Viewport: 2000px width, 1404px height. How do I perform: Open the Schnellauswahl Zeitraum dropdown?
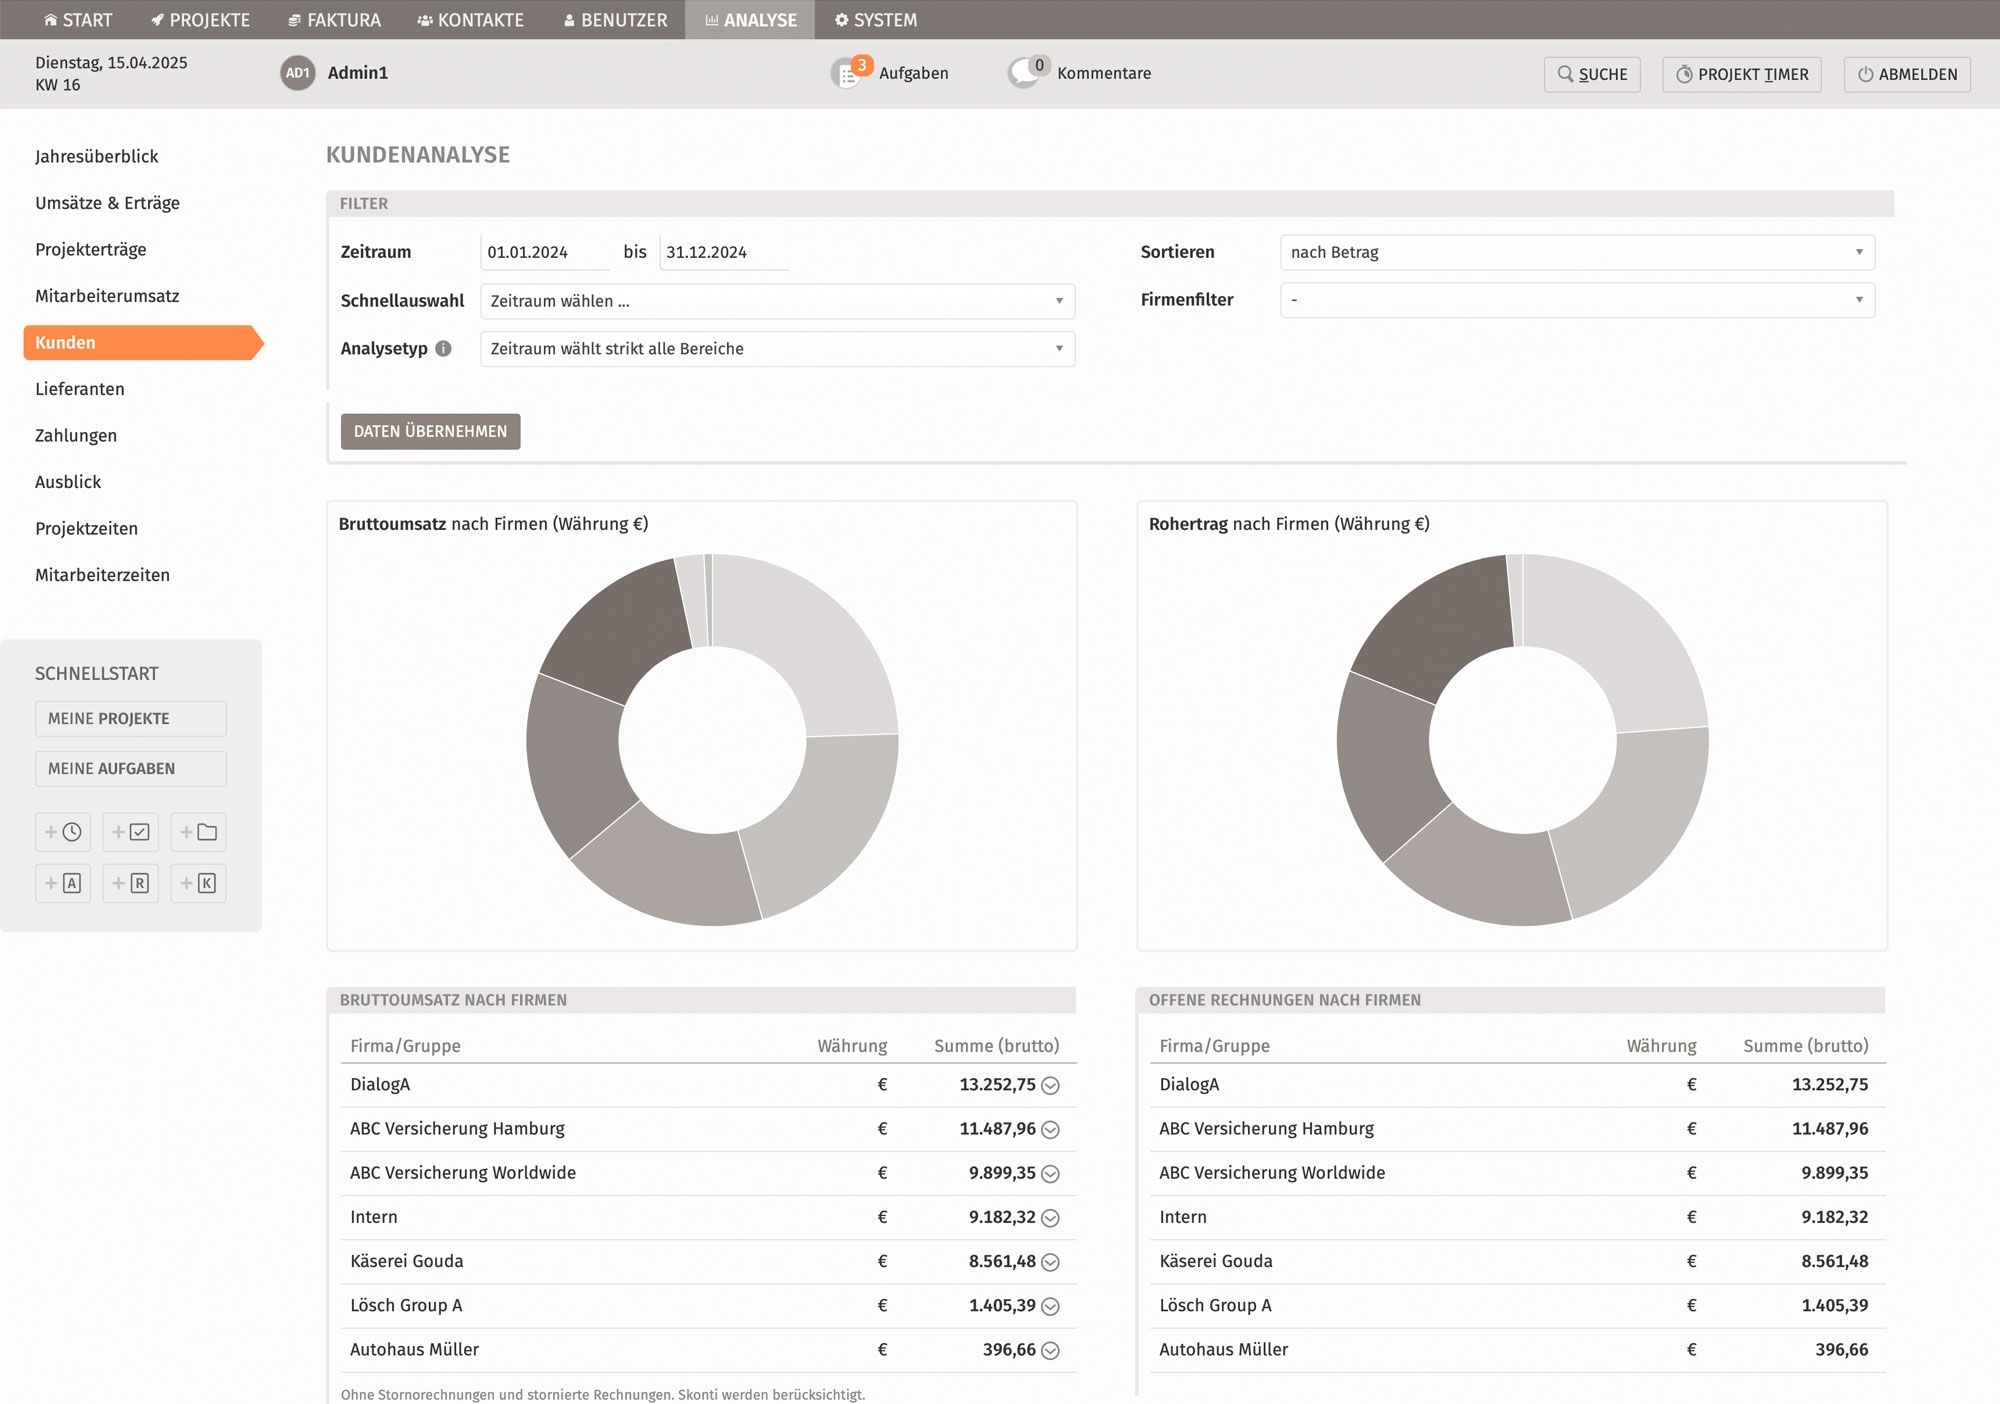[777, 301]
